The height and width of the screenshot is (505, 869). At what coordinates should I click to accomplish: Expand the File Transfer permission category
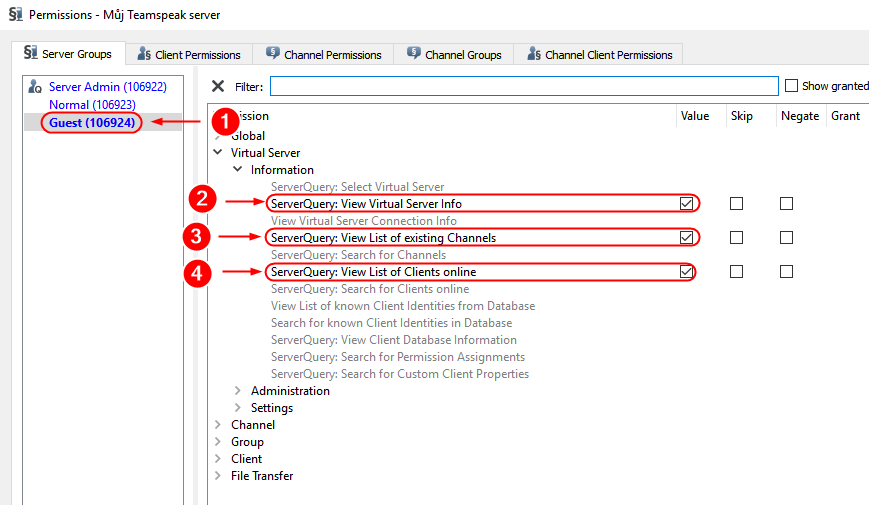218,476
